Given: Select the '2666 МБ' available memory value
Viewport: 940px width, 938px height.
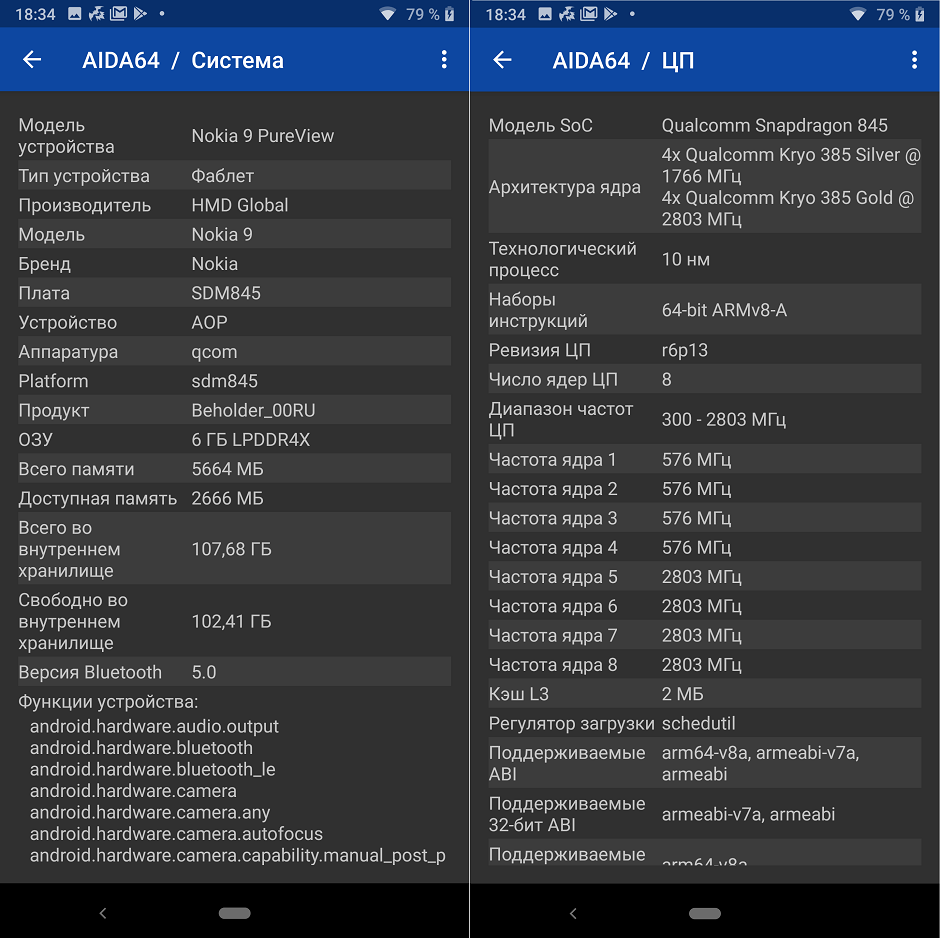Looking at the screenshot, I should point(227,499).
